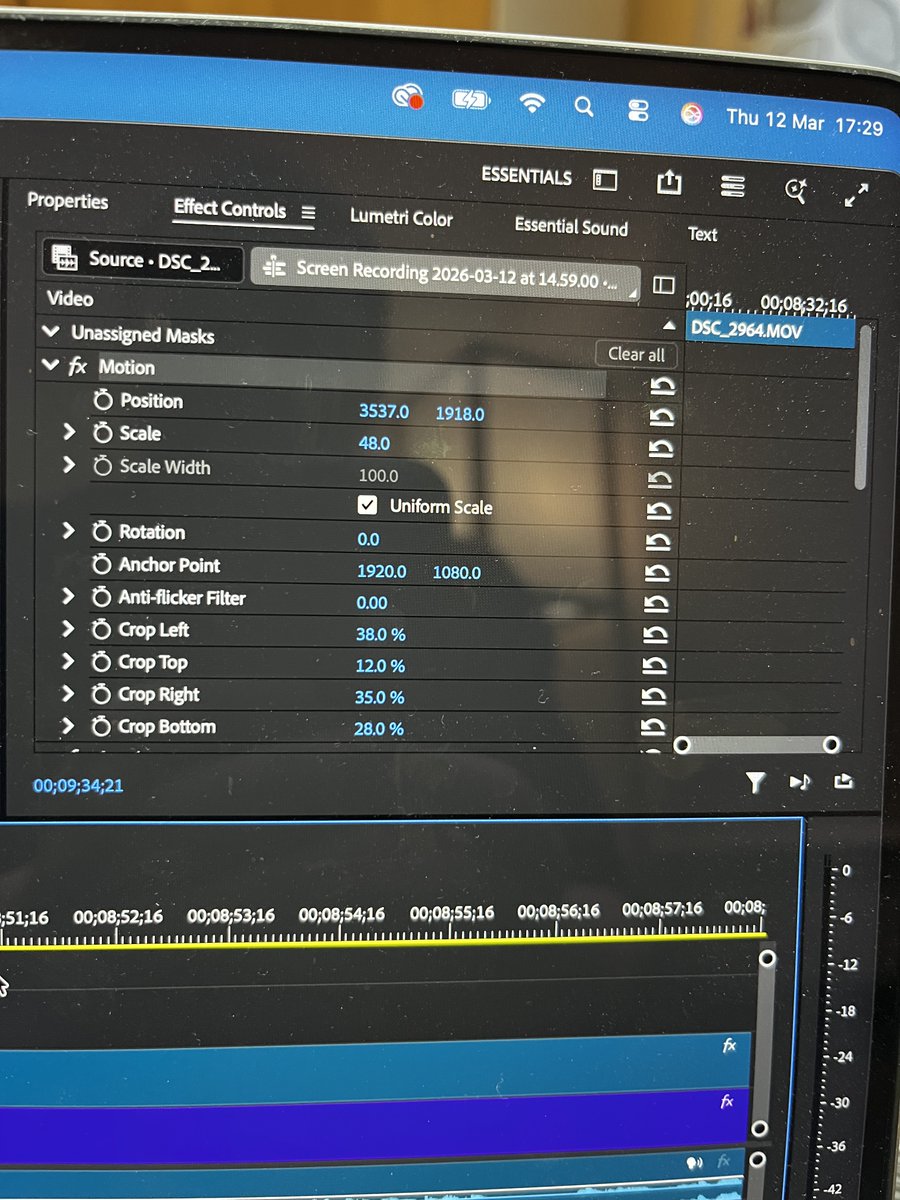
Task: Open the Effect Controls panel menu icon
Action: pyautogui.click(x=307, y=213)
